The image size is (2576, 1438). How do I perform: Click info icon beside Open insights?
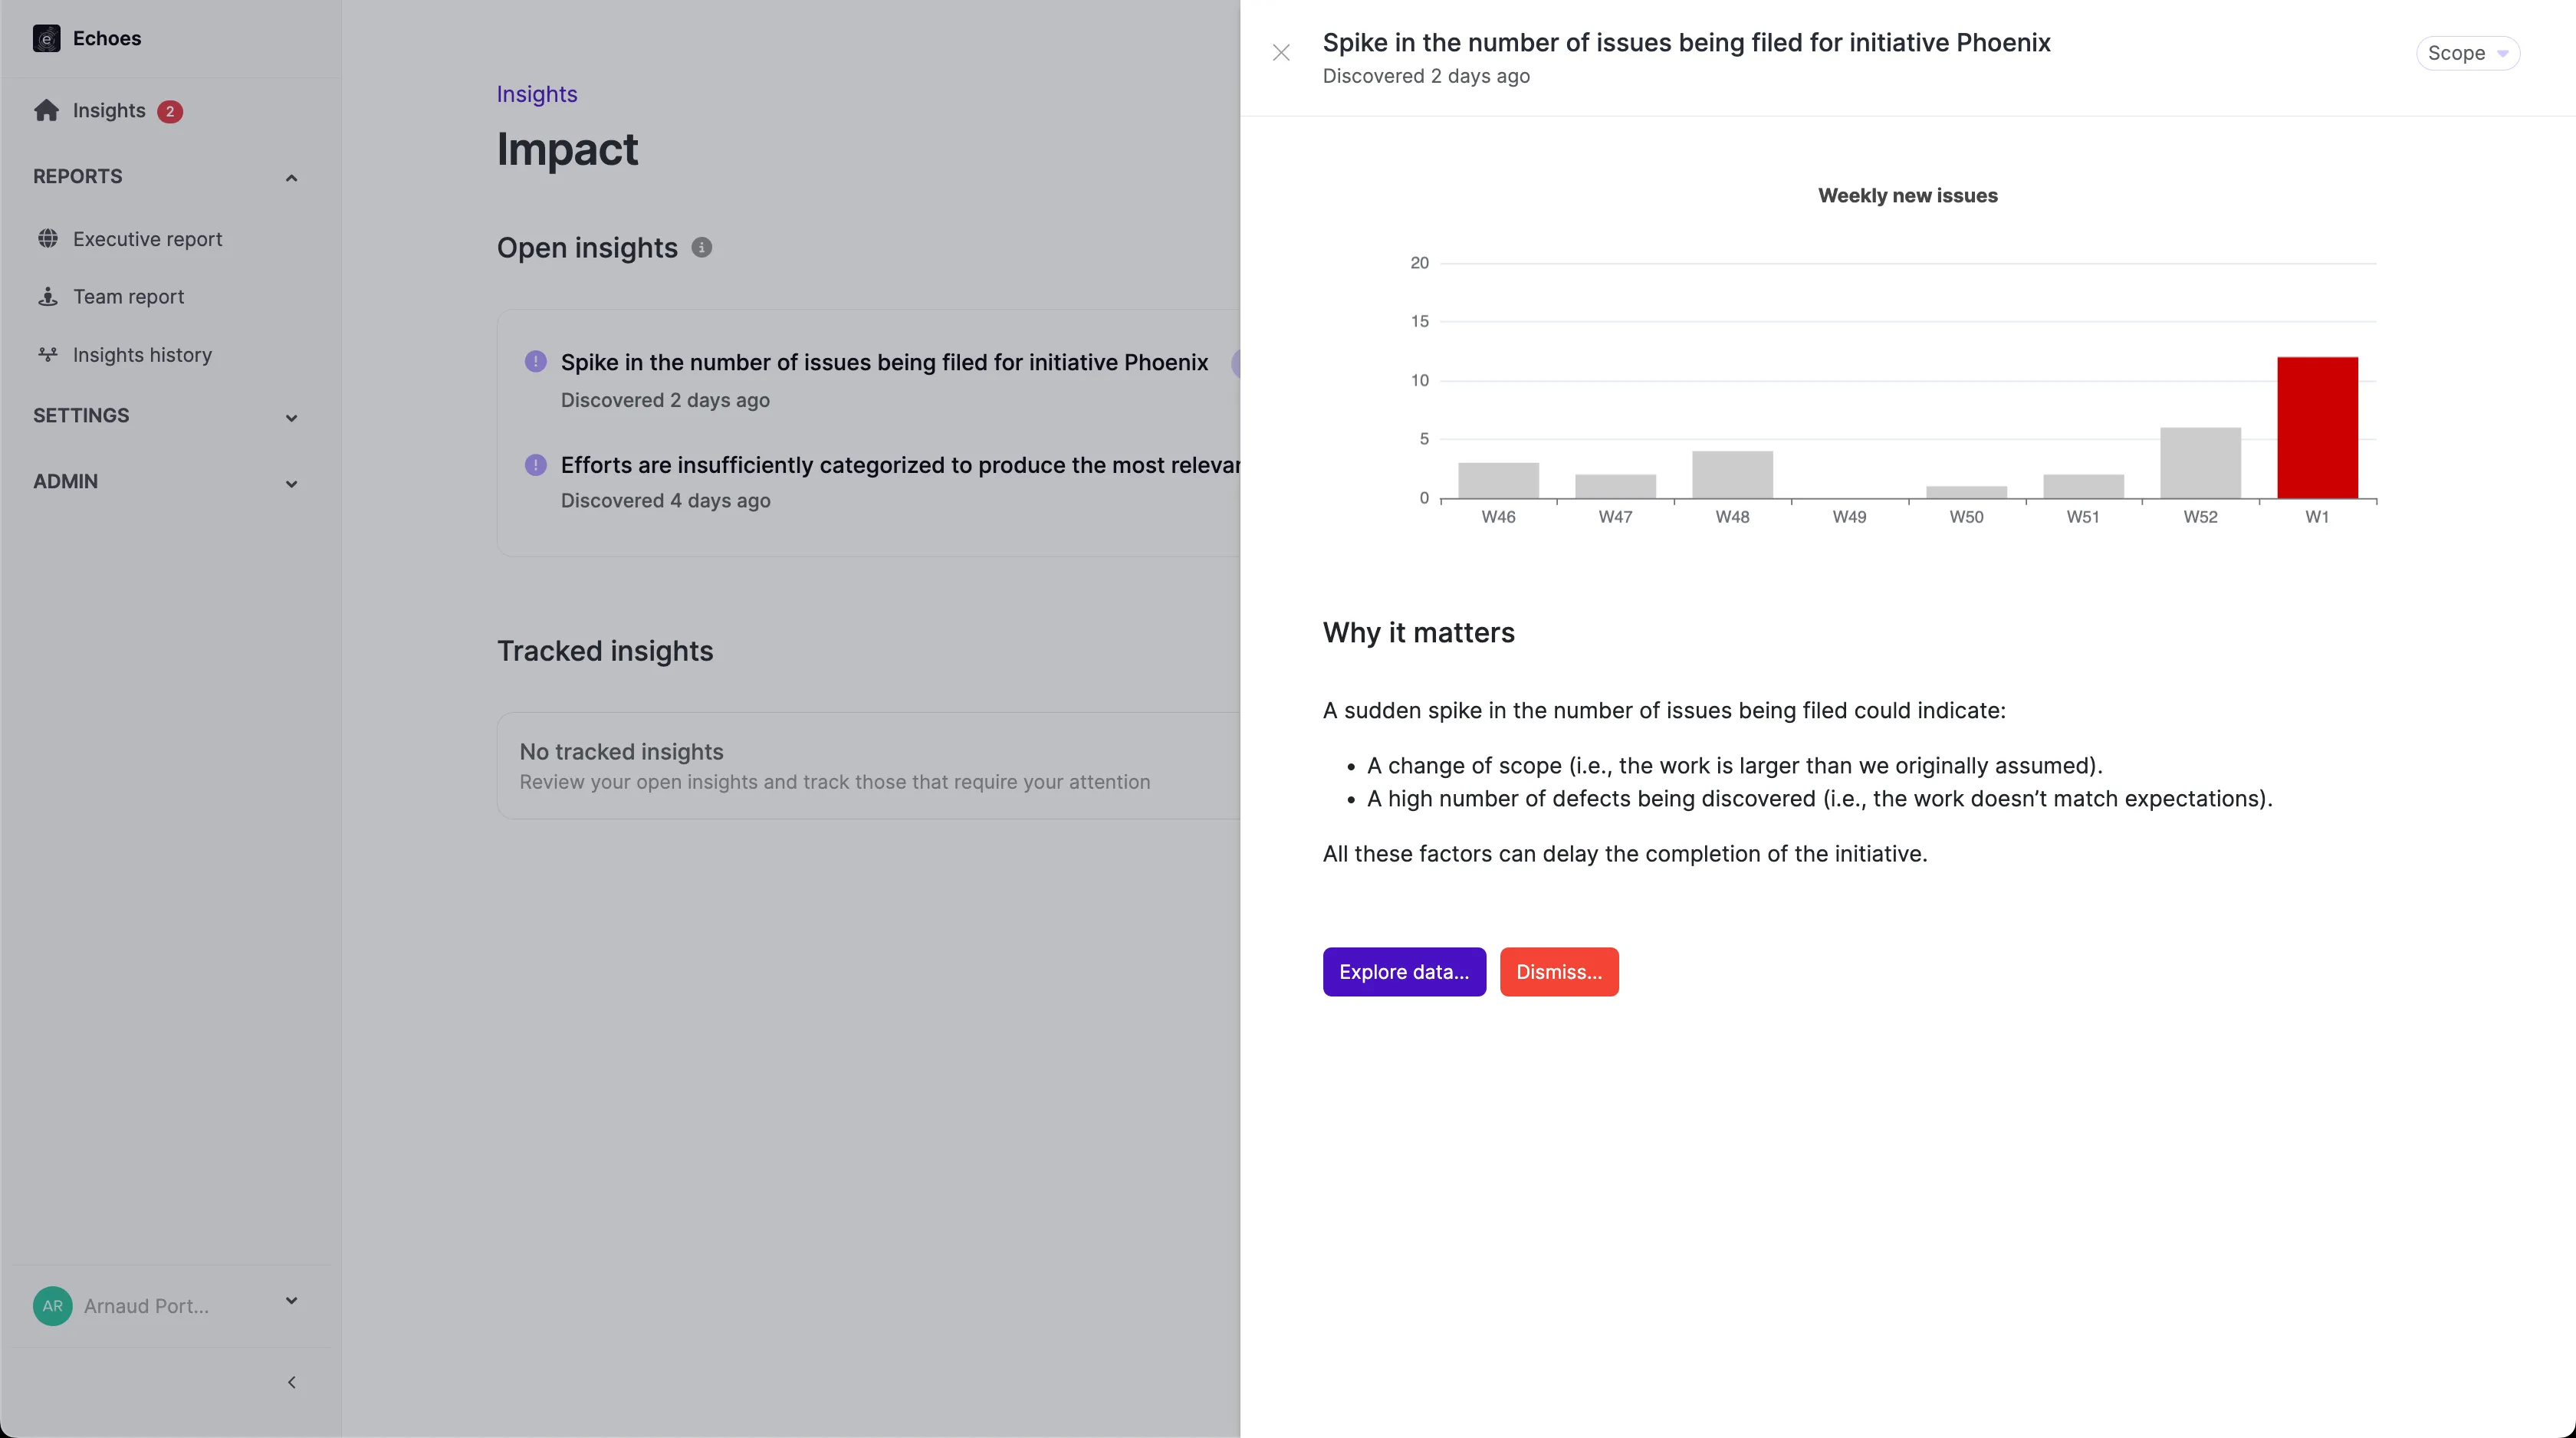click(x=702, y=248)
